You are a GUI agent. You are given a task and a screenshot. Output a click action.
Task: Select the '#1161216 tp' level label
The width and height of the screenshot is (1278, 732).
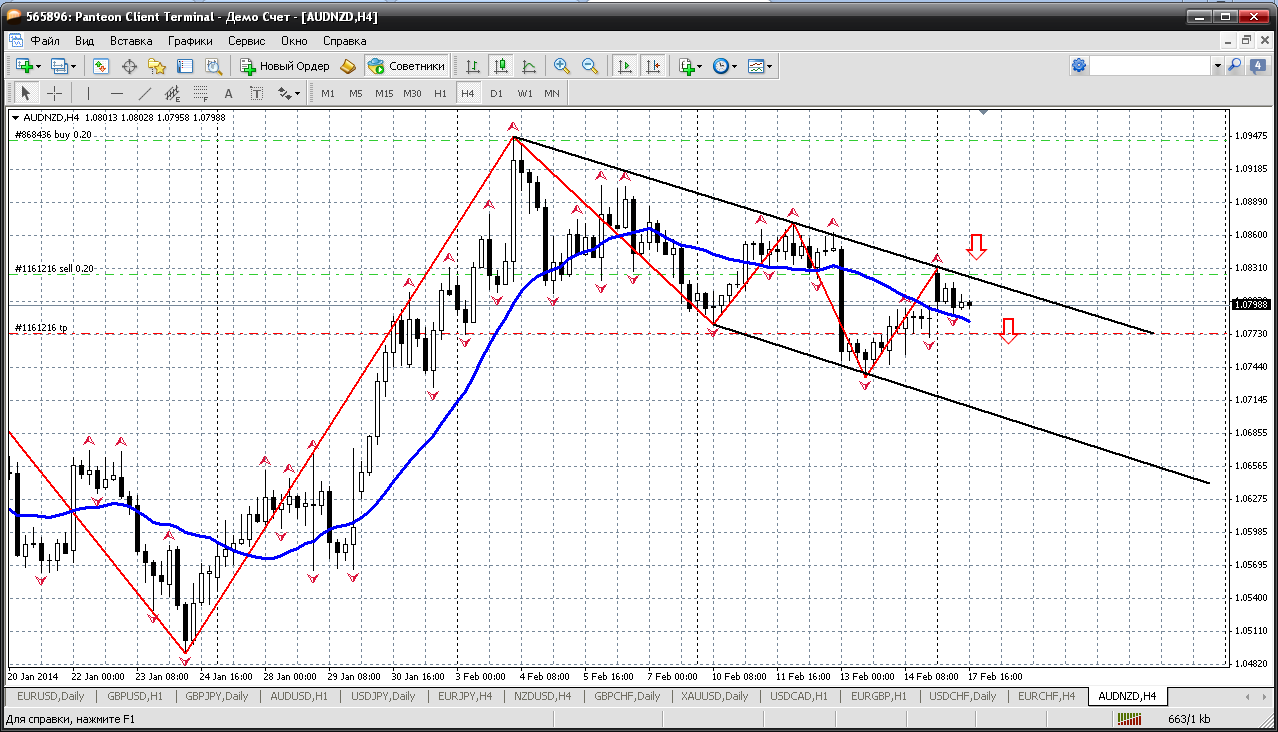tap(41, 328)
